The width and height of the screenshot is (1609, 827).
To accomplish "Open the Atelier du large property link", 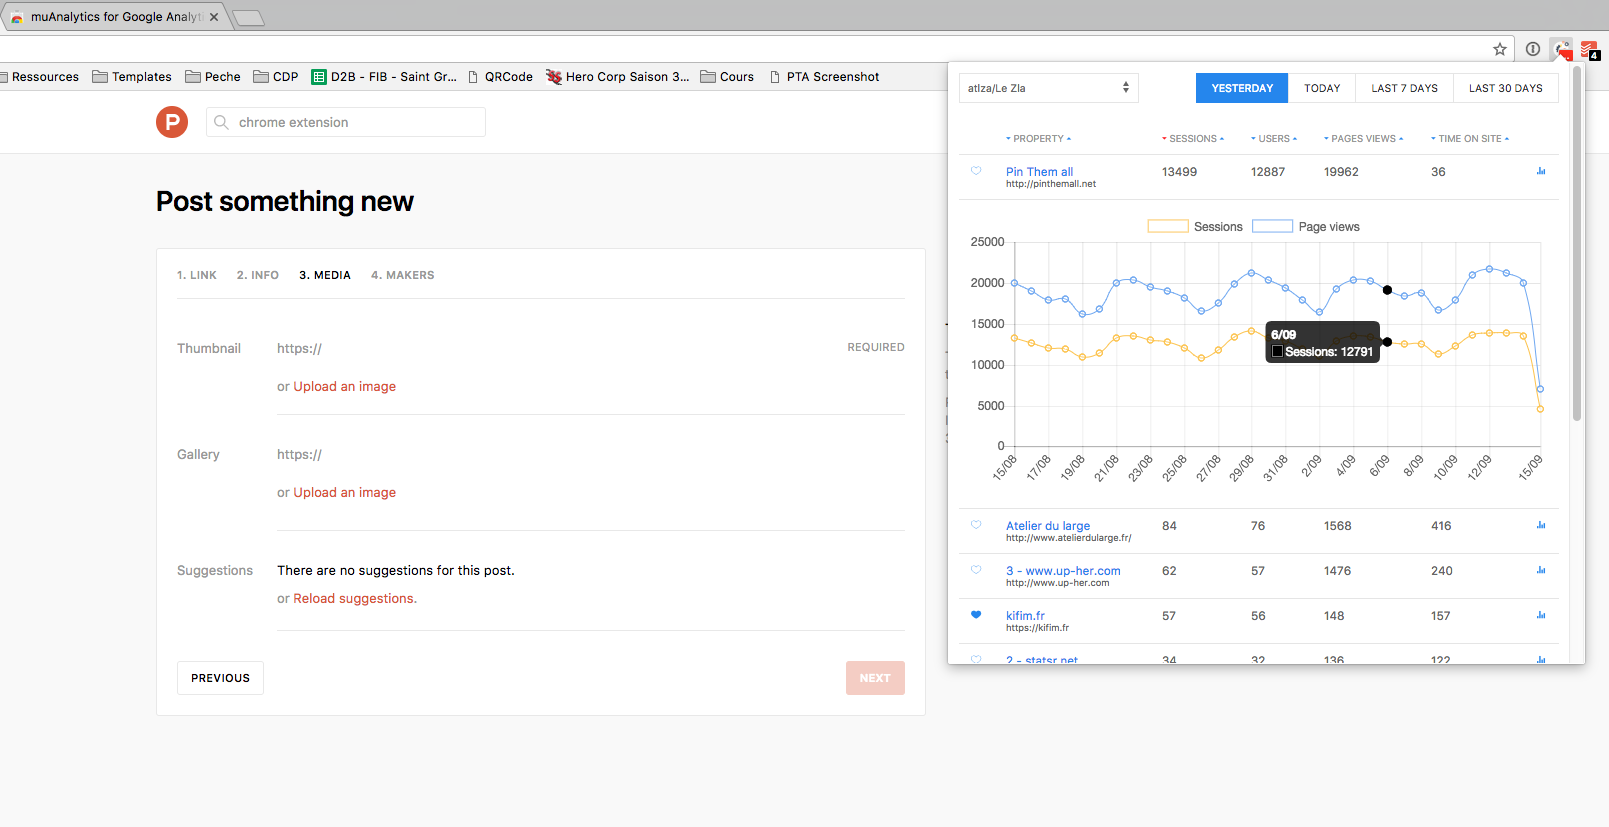I will pyautogui.click(x=1048, y=526).
